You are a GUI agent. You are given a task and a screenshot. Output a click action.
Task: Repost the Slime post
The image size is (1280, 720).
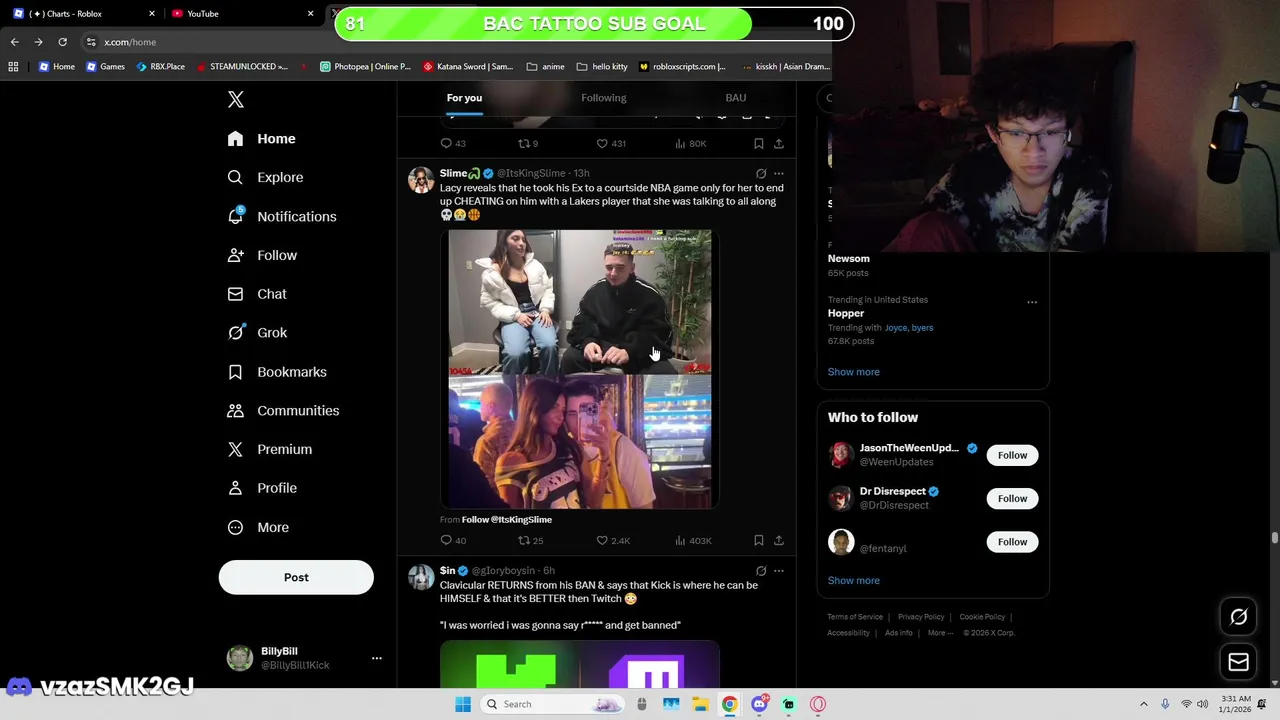coord(530,540)
